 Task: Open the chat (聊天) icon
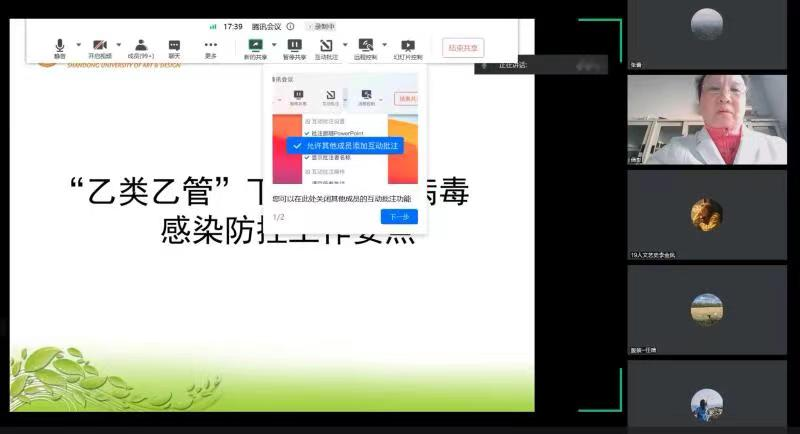pos(174,46)
